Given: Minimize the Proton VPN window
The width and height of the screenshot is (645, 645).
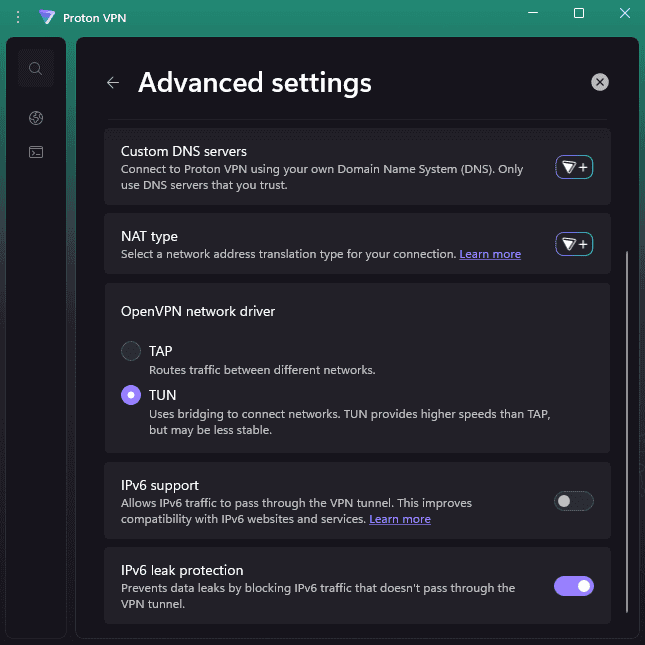Looking at the screenshot, I should 532,14.
